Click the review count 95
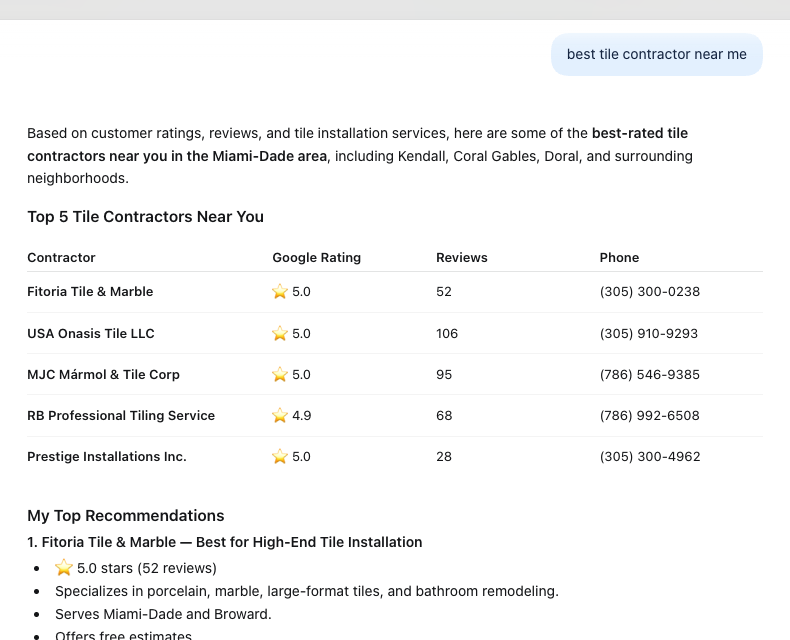790x640 pixels. pos(444,374)
